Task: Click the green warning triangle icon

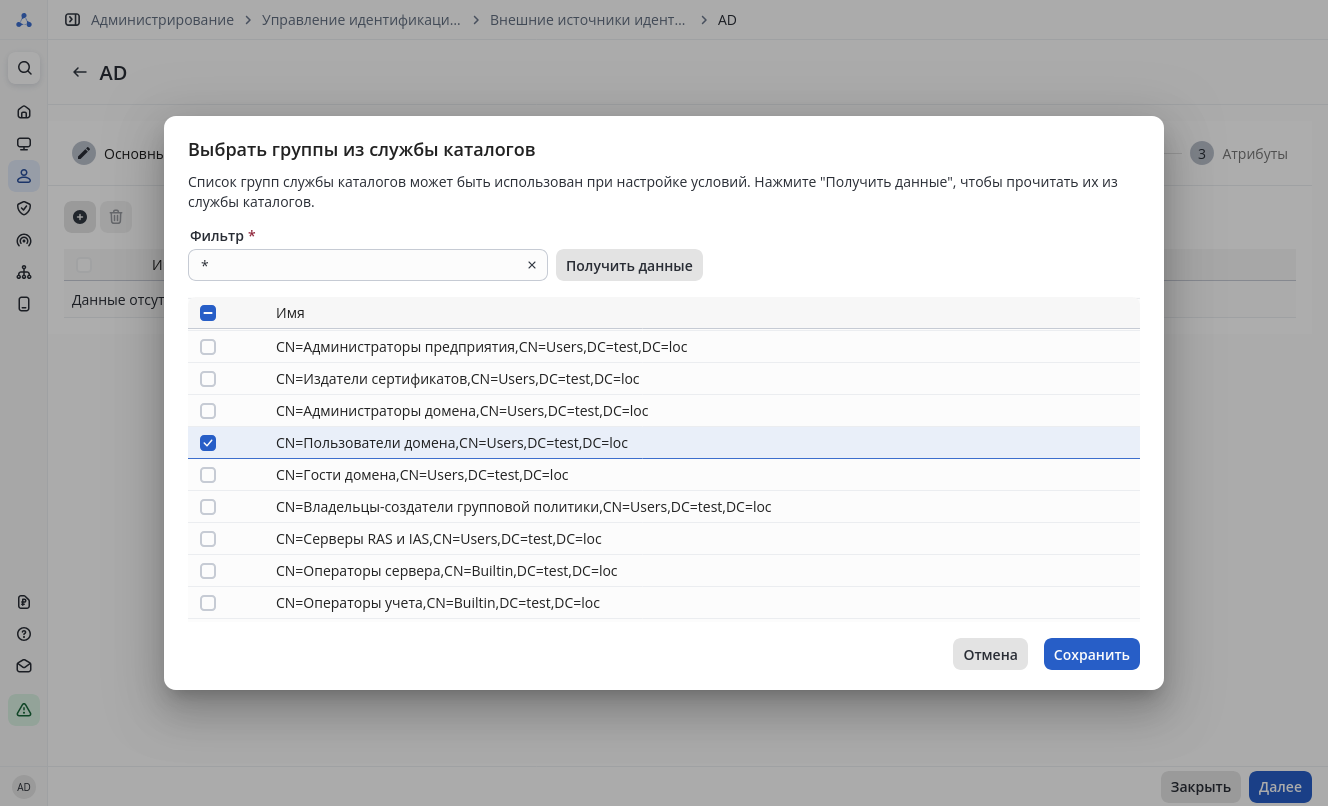Action: pos(24,710)
